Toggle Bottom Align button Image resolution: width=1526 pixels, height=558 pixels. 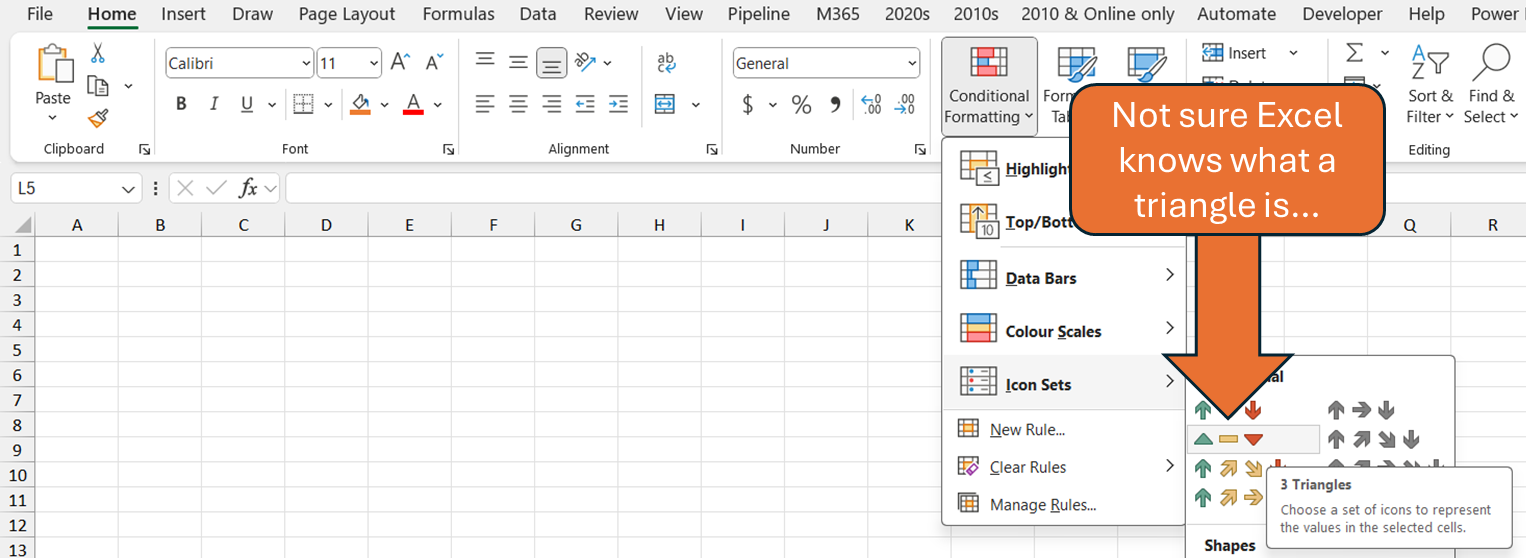[x=551, y=63]
